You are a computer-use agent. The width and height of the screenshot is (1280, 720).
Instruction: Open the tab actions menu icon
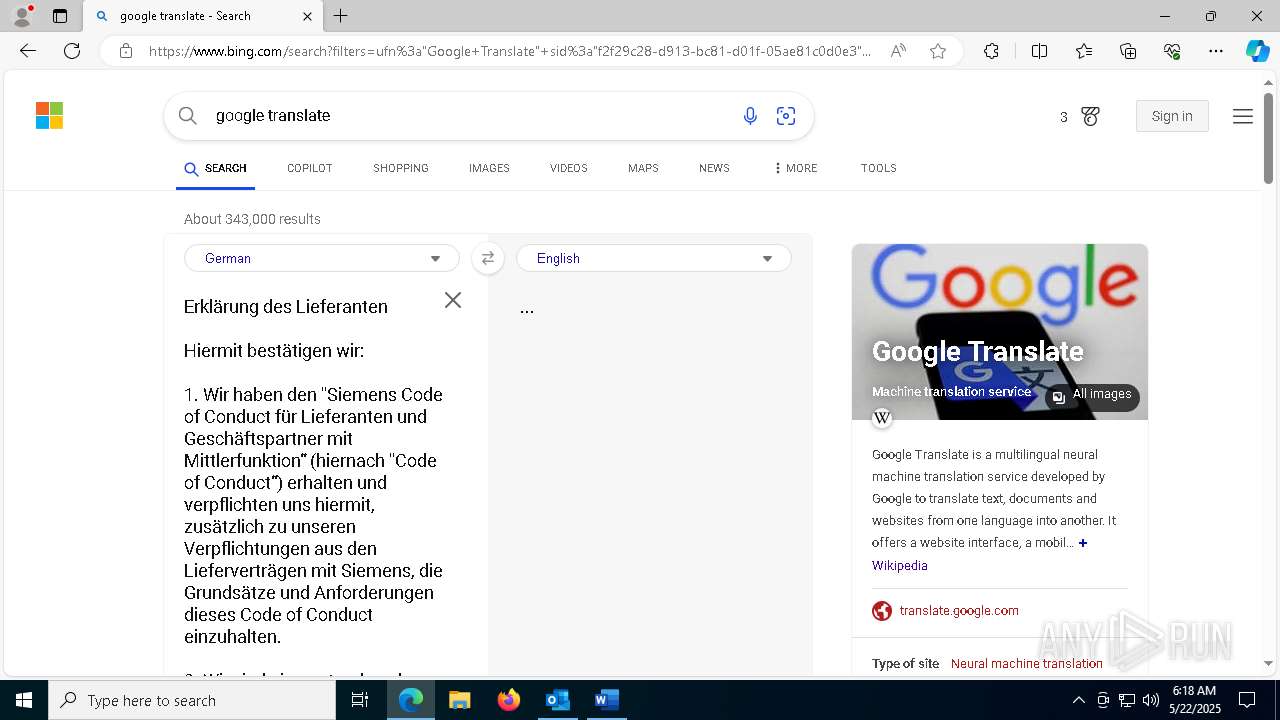(60, 16)
